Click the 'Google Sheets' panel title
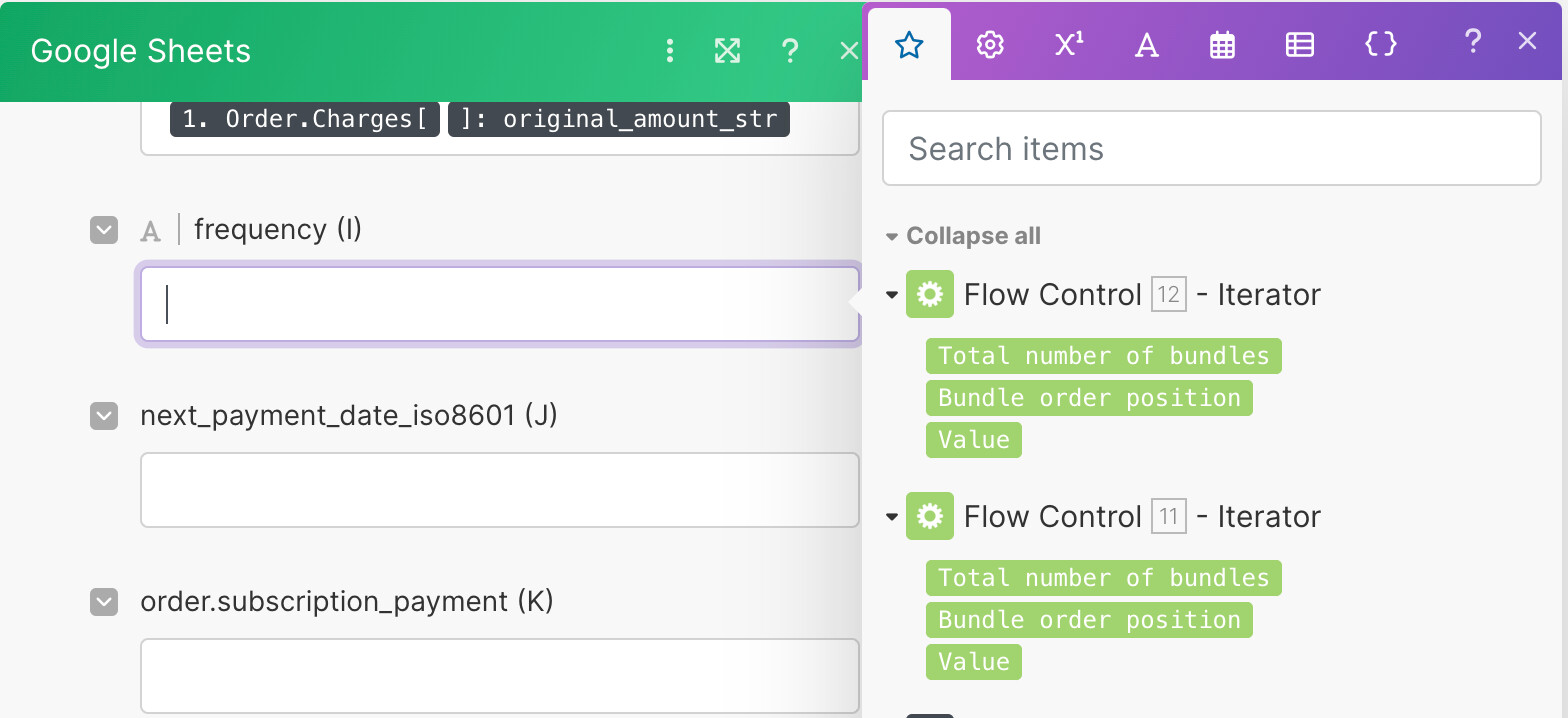Screen dimensions: 1568x718 click(141, 51)
